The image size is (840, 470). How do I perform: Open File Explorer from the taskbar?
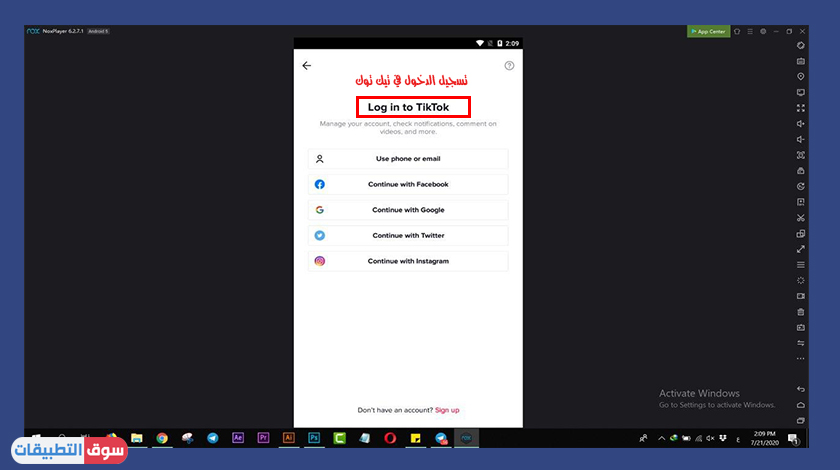(137, 438)
